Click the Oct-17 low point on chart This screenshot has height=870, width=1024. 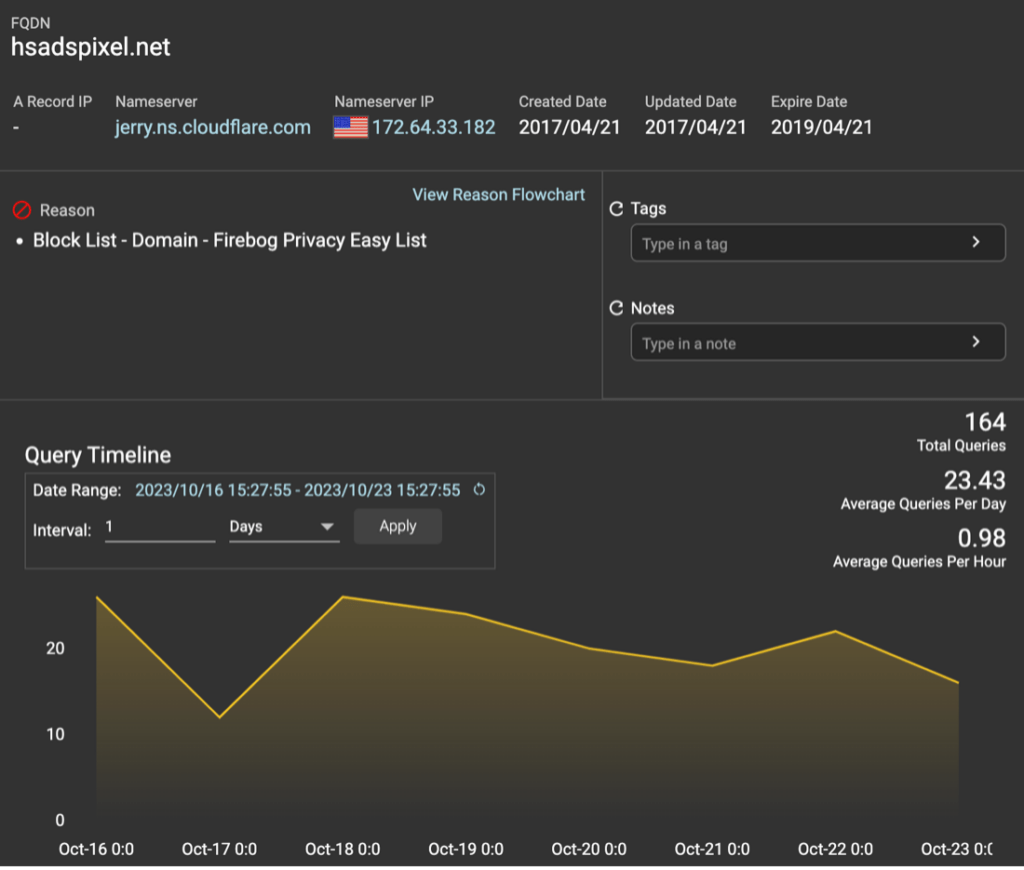click(x=219, y=717)
